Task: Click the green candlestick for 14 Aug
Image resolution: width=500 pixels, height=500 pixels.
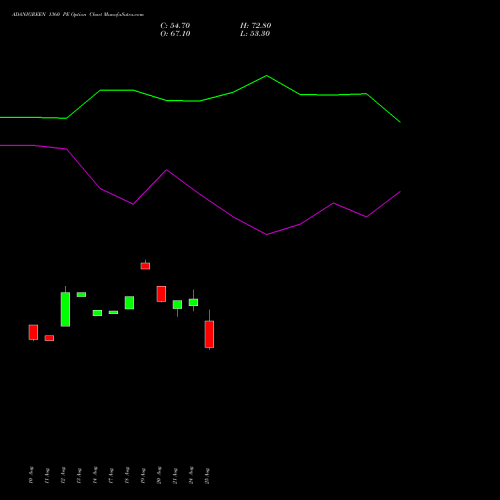Action: [97, 313]
